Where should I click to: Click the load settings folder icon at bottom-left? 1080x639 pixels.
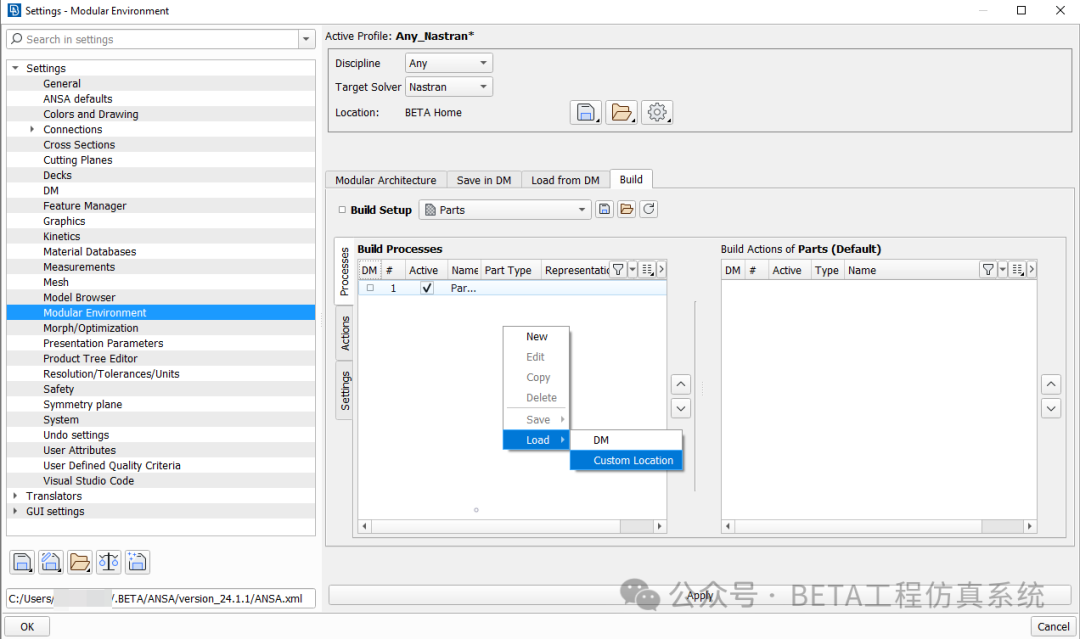80,563
